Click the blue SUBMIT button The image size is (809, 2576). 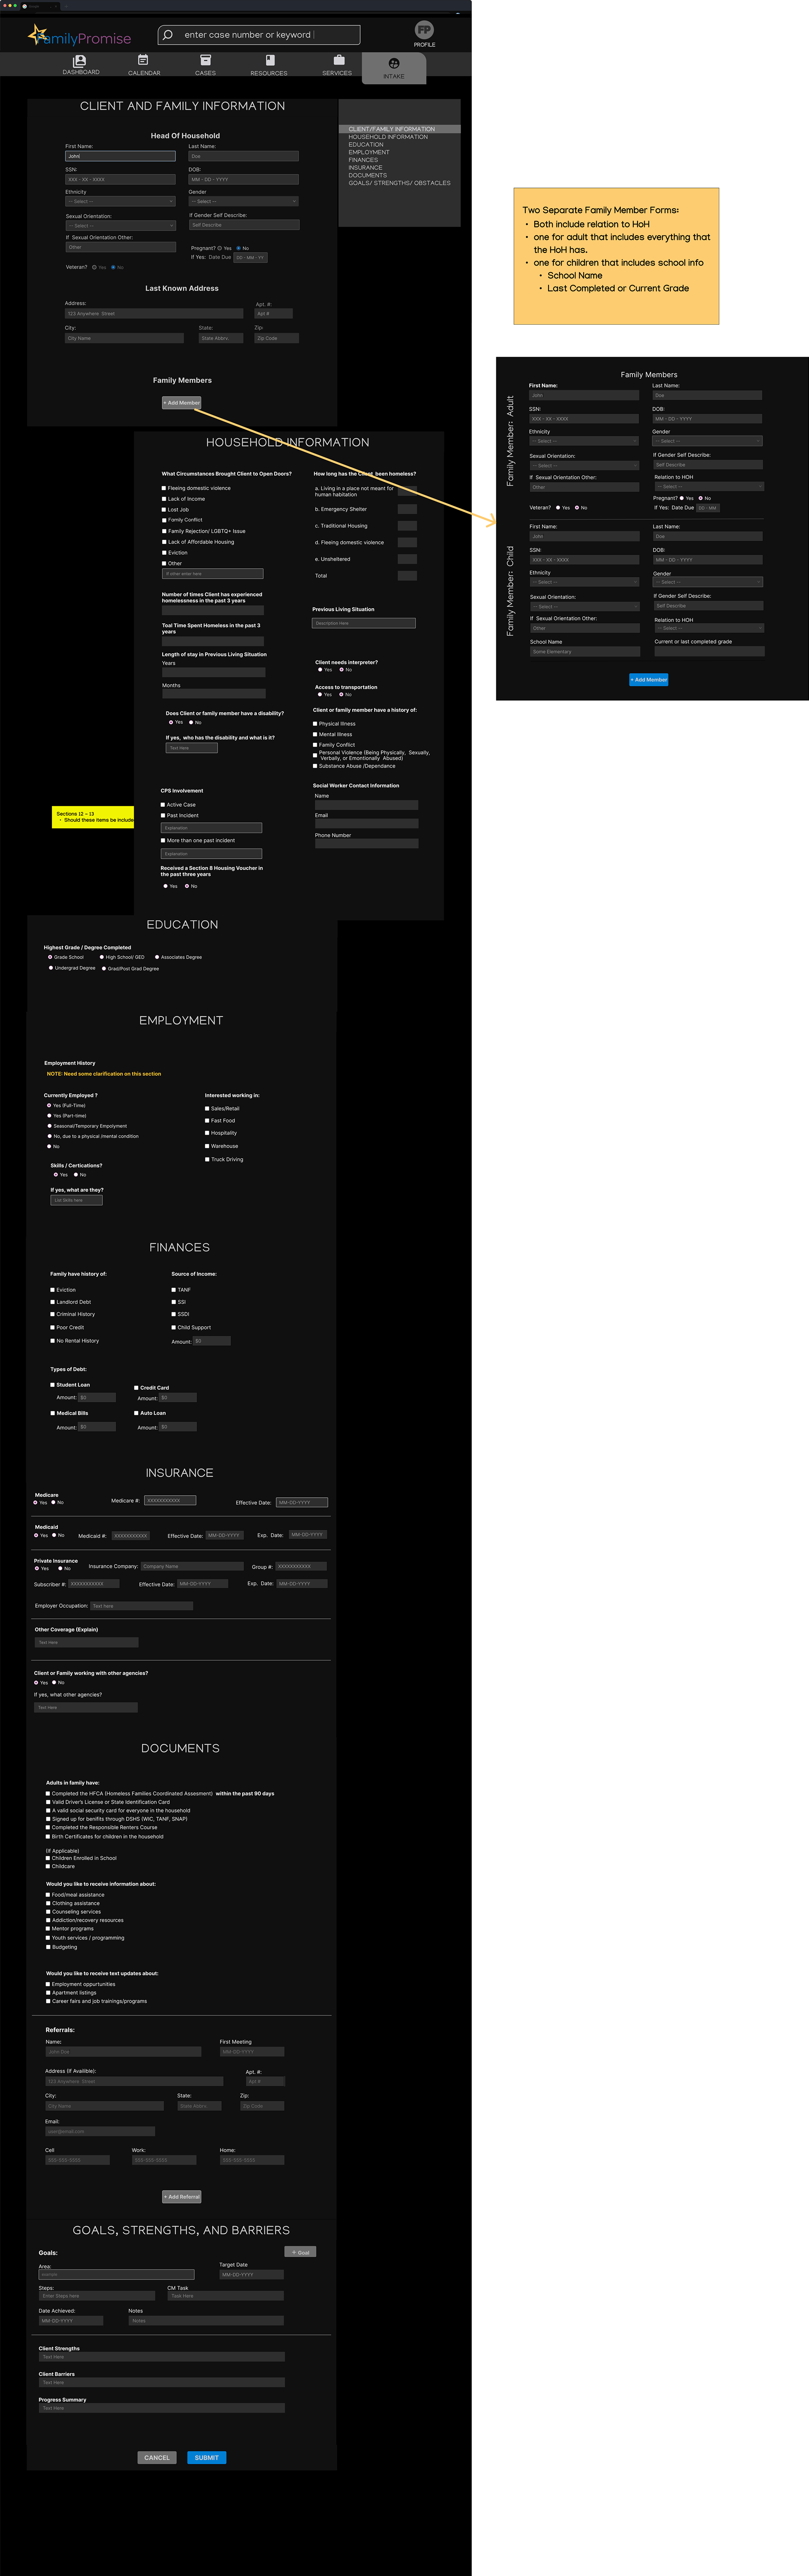(207, 2457)
